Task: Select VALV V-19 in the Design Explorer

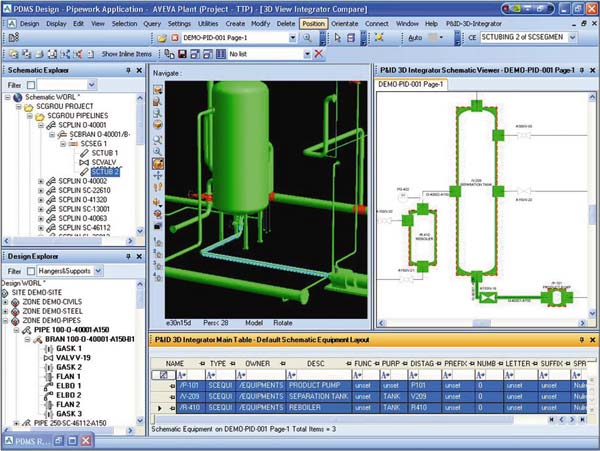Action: tap(73, 358)
